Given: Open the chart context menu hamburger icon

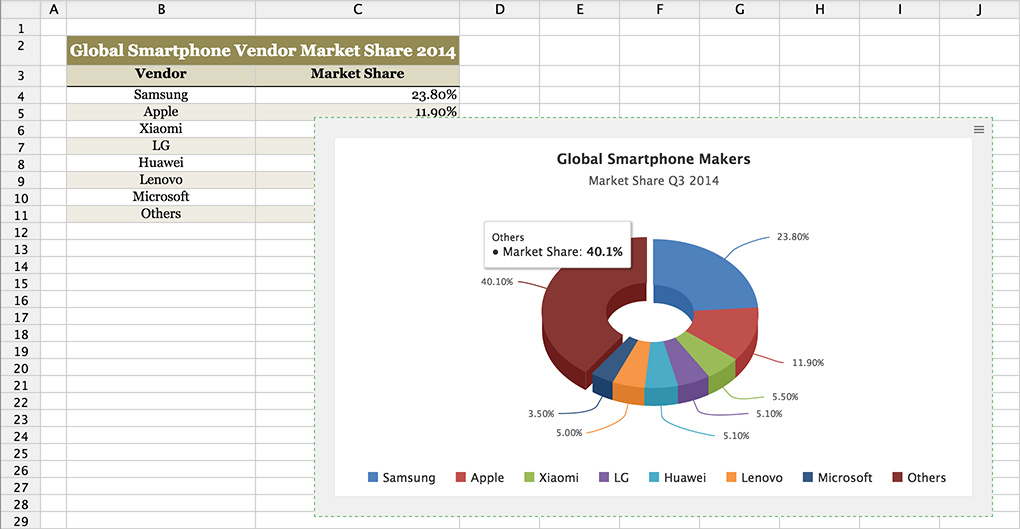Looking at the screenshot, I should tap(978, 129).
